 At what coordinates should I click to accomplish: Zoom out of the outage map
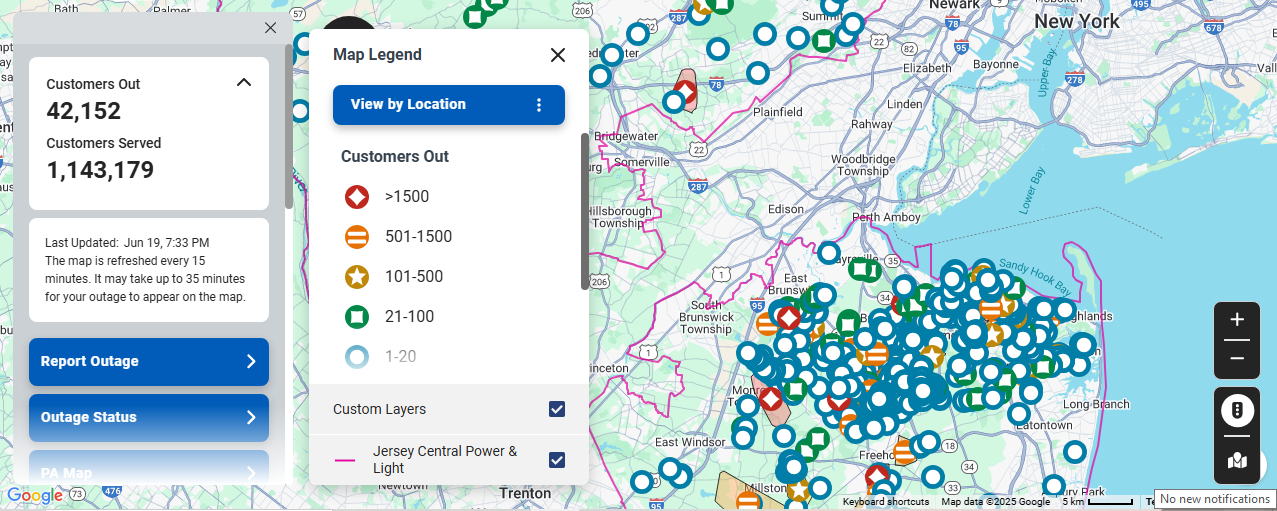(1237, 358)
